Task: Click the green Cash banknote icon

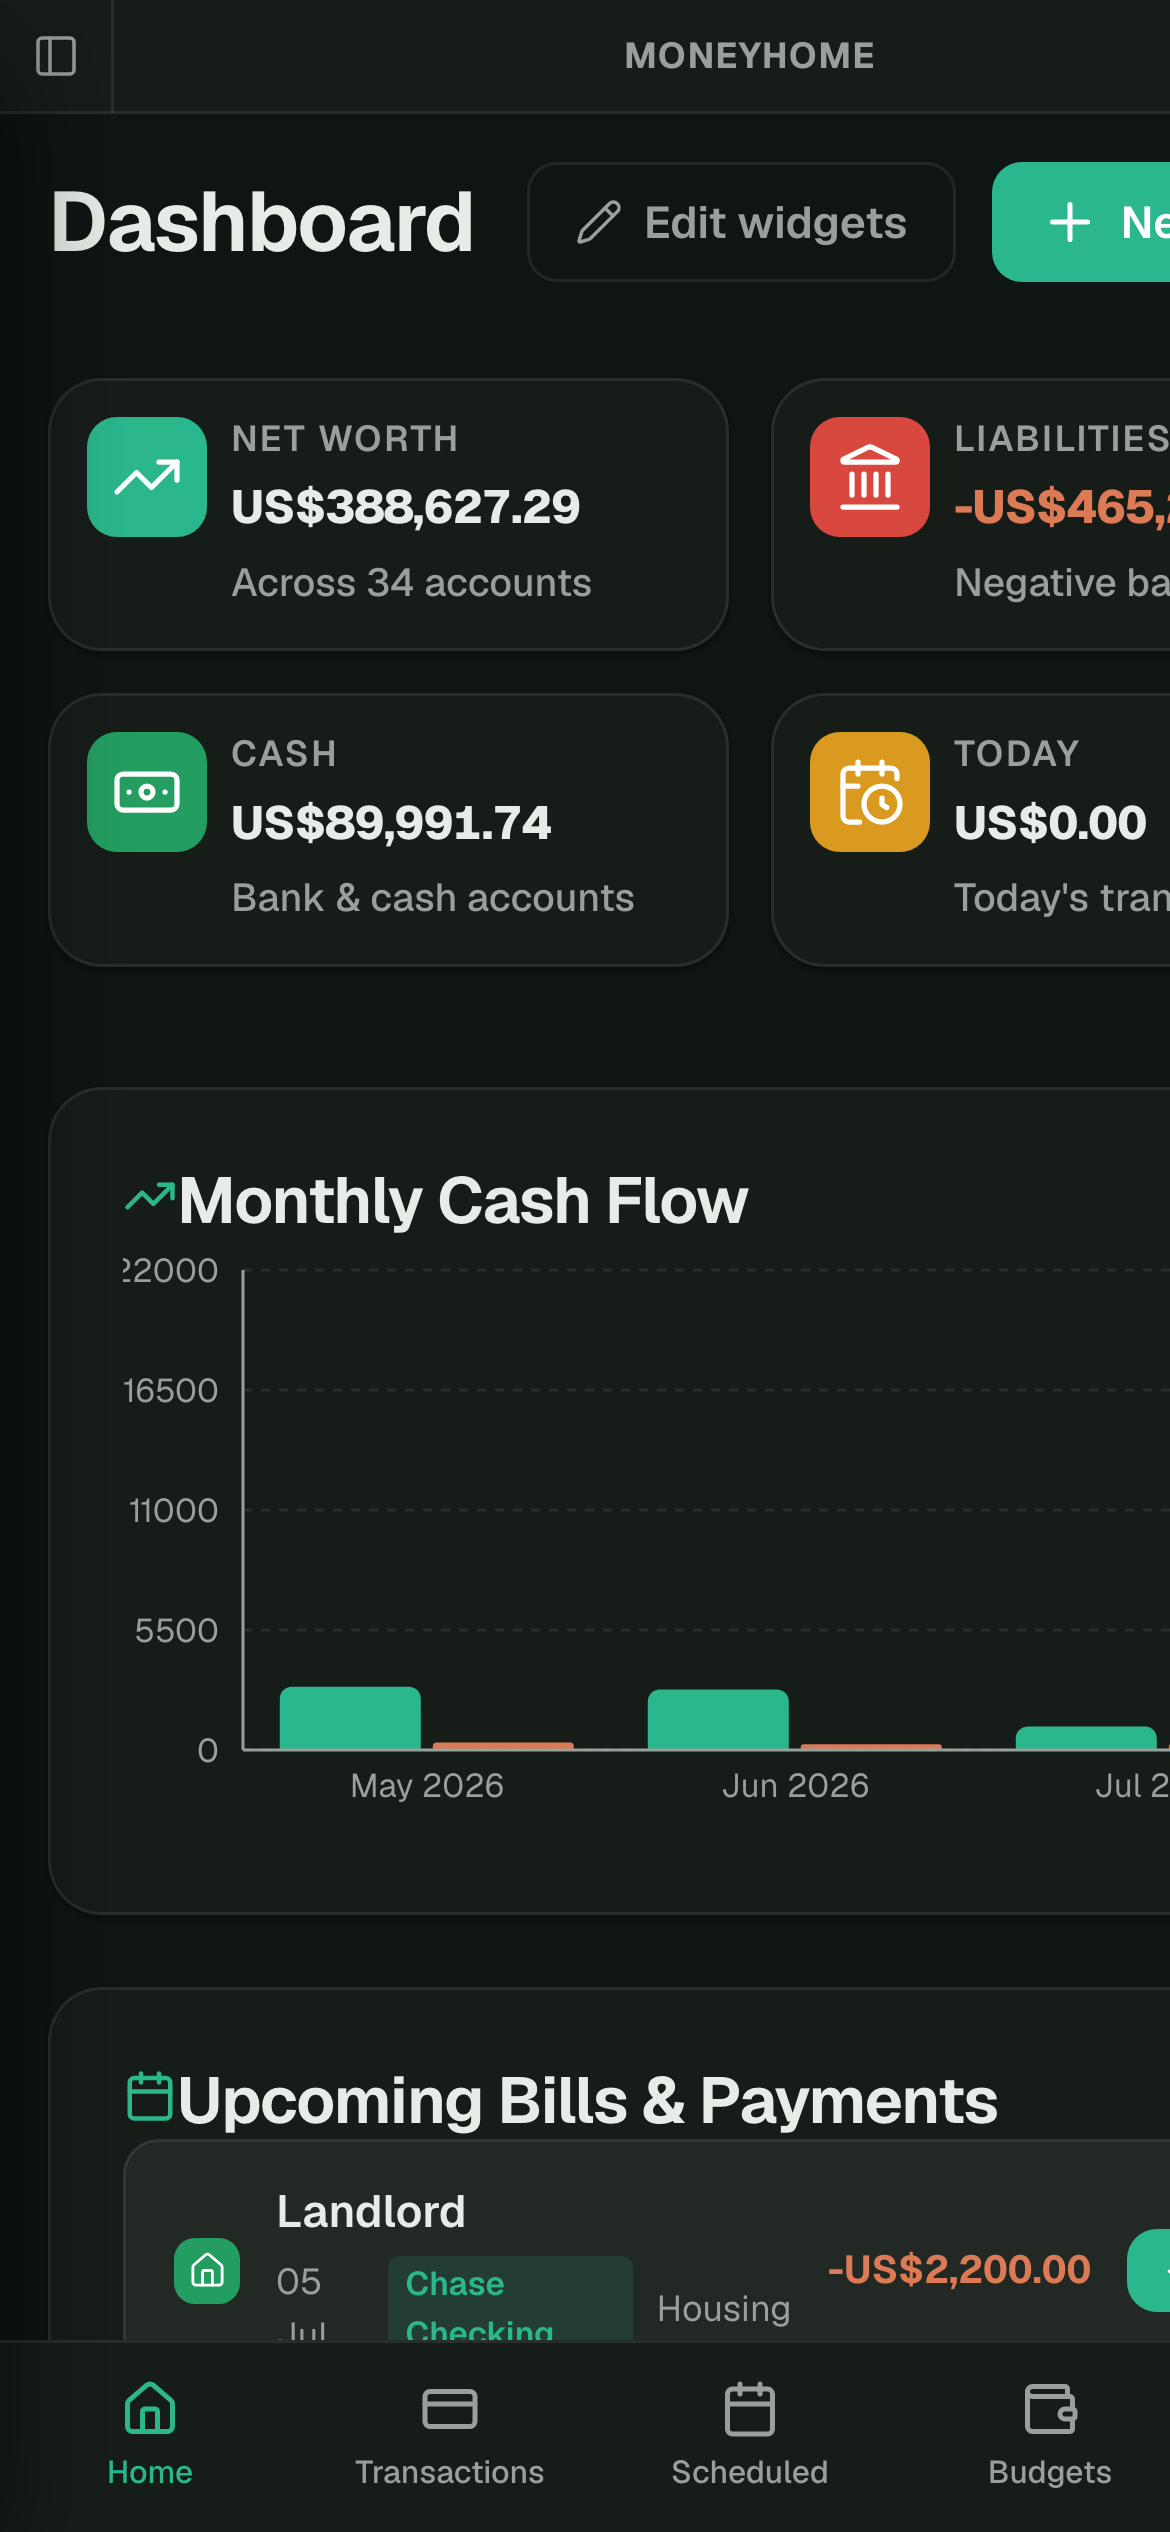Action: pyautogui.click(x=147, y=792)
